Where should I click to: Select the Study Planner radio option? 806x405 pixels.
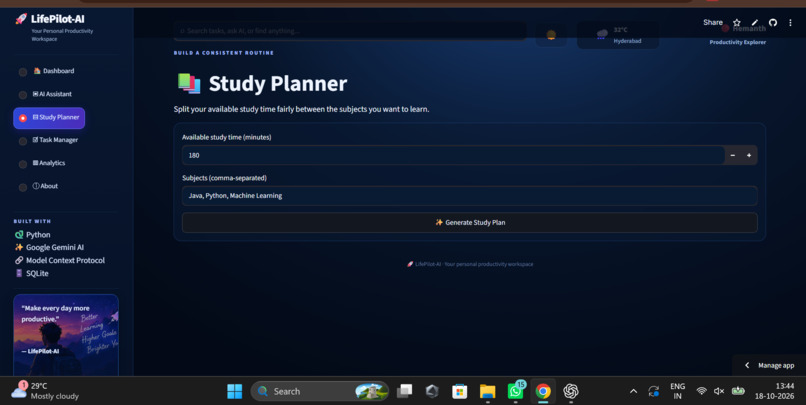[x=23, y=118]
